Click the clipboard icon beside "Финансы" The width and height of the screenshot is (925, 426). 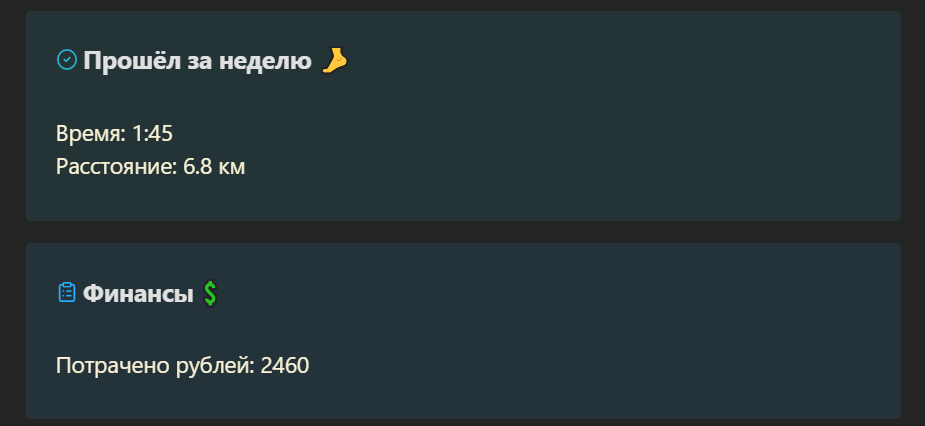pos(67,292)
